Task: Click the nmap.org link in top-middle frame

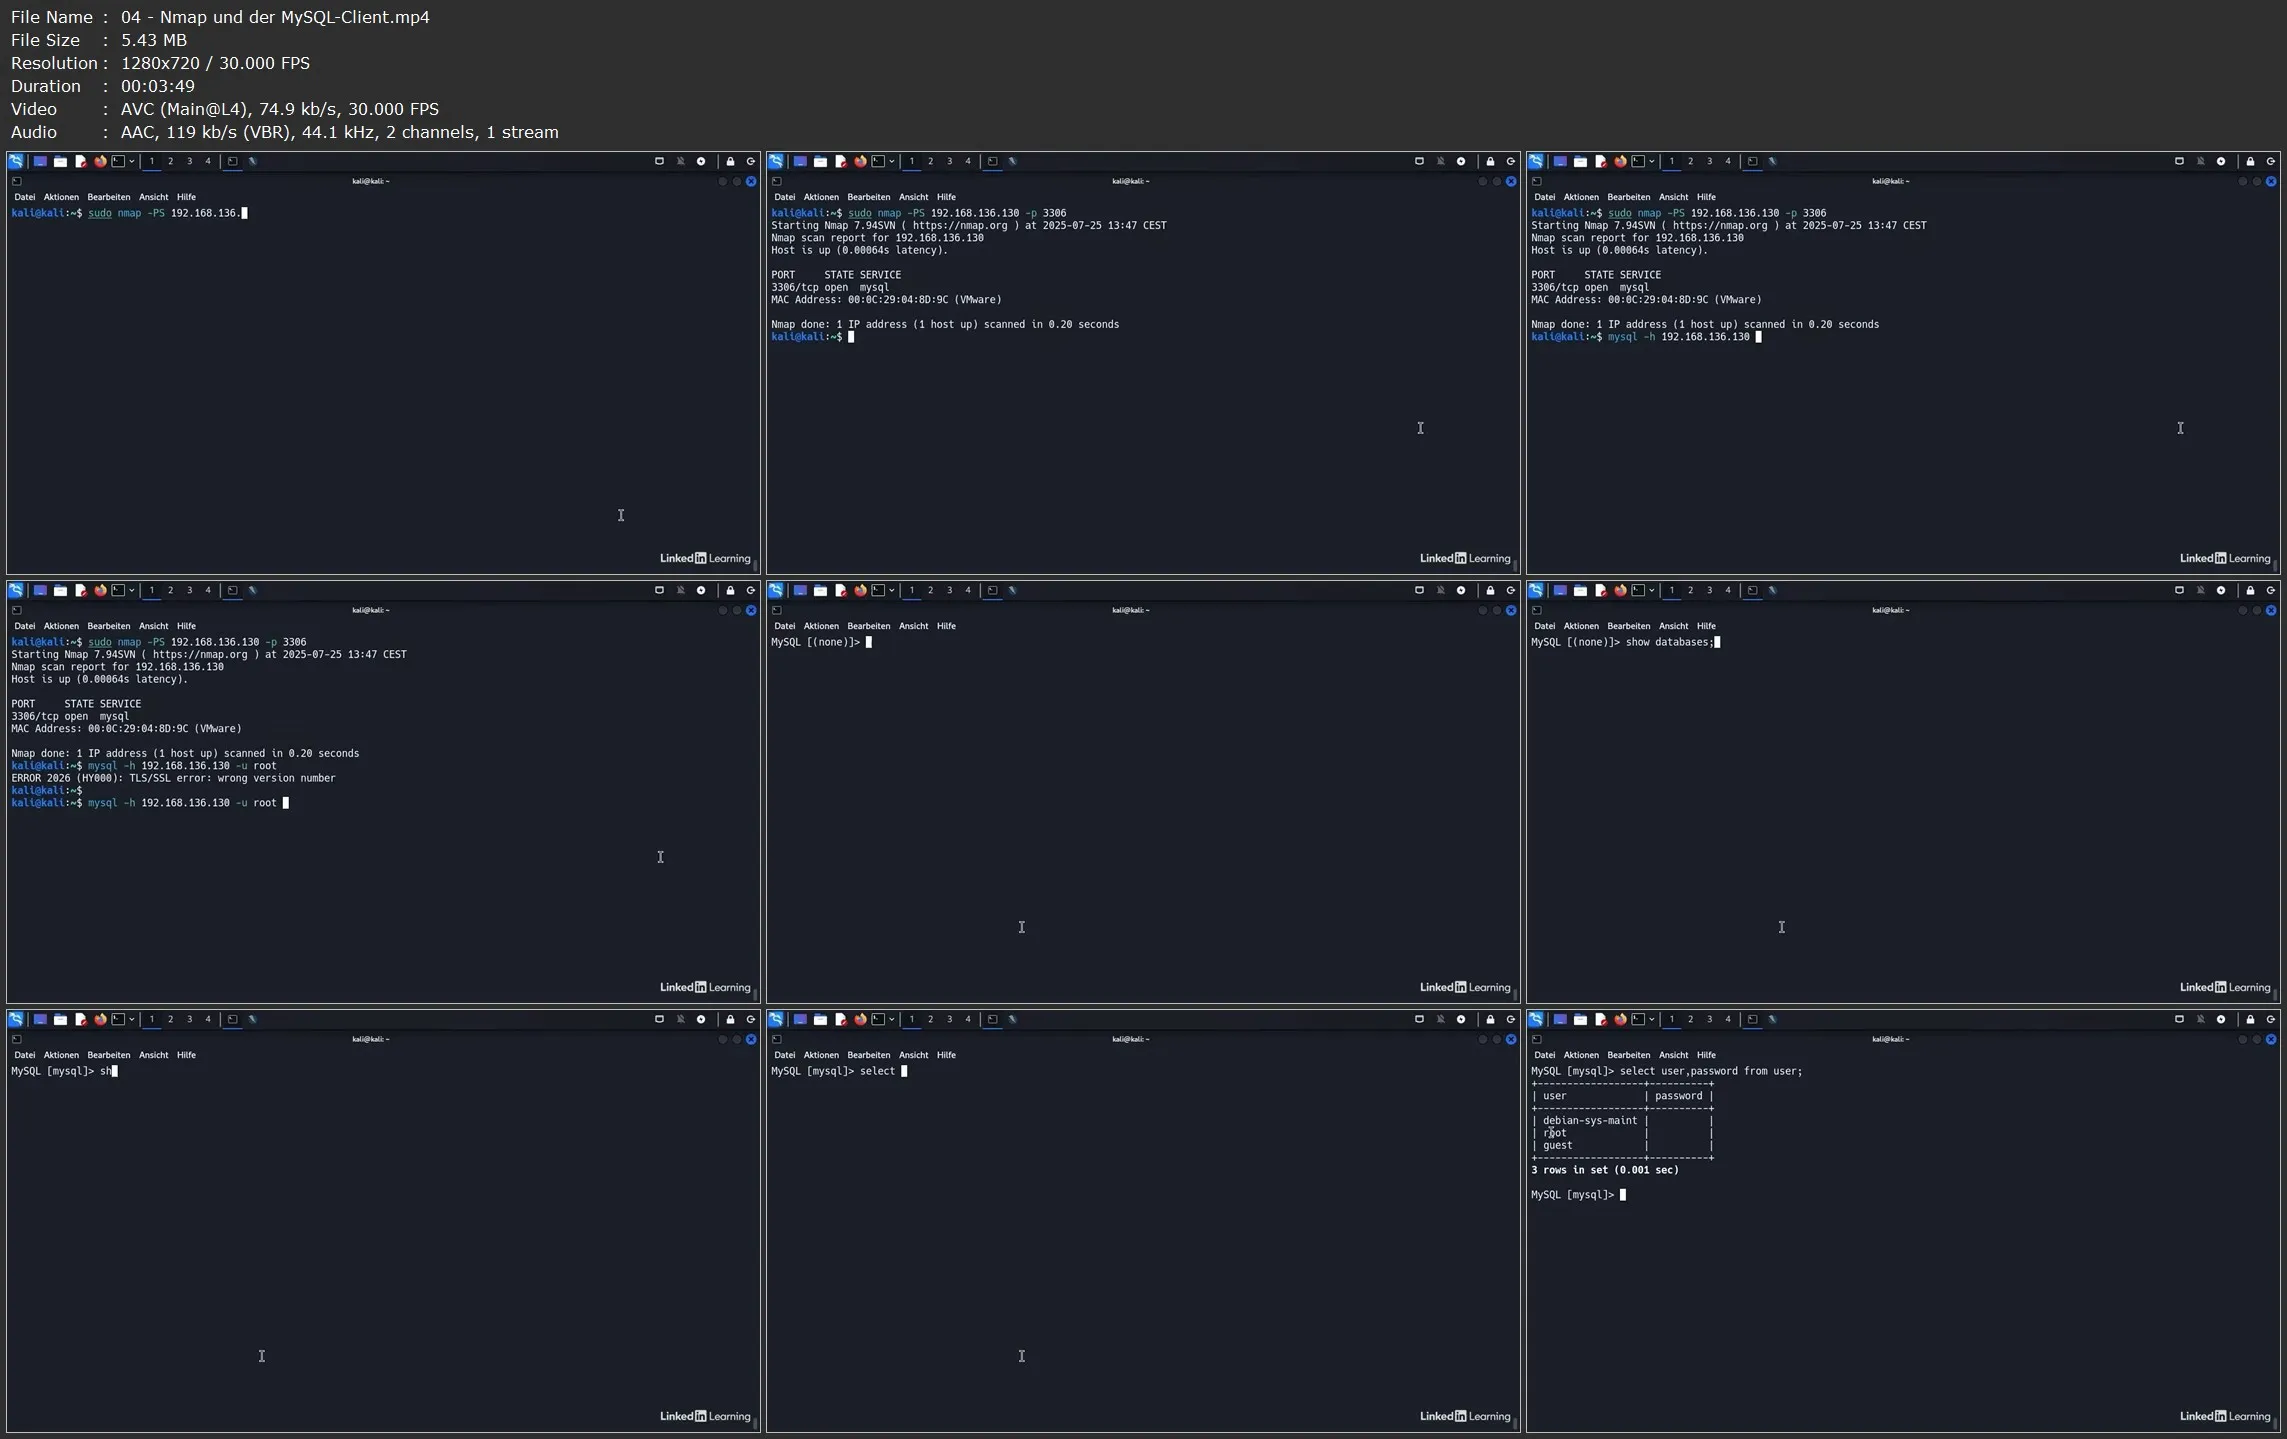Action: [x=959, y=226]
